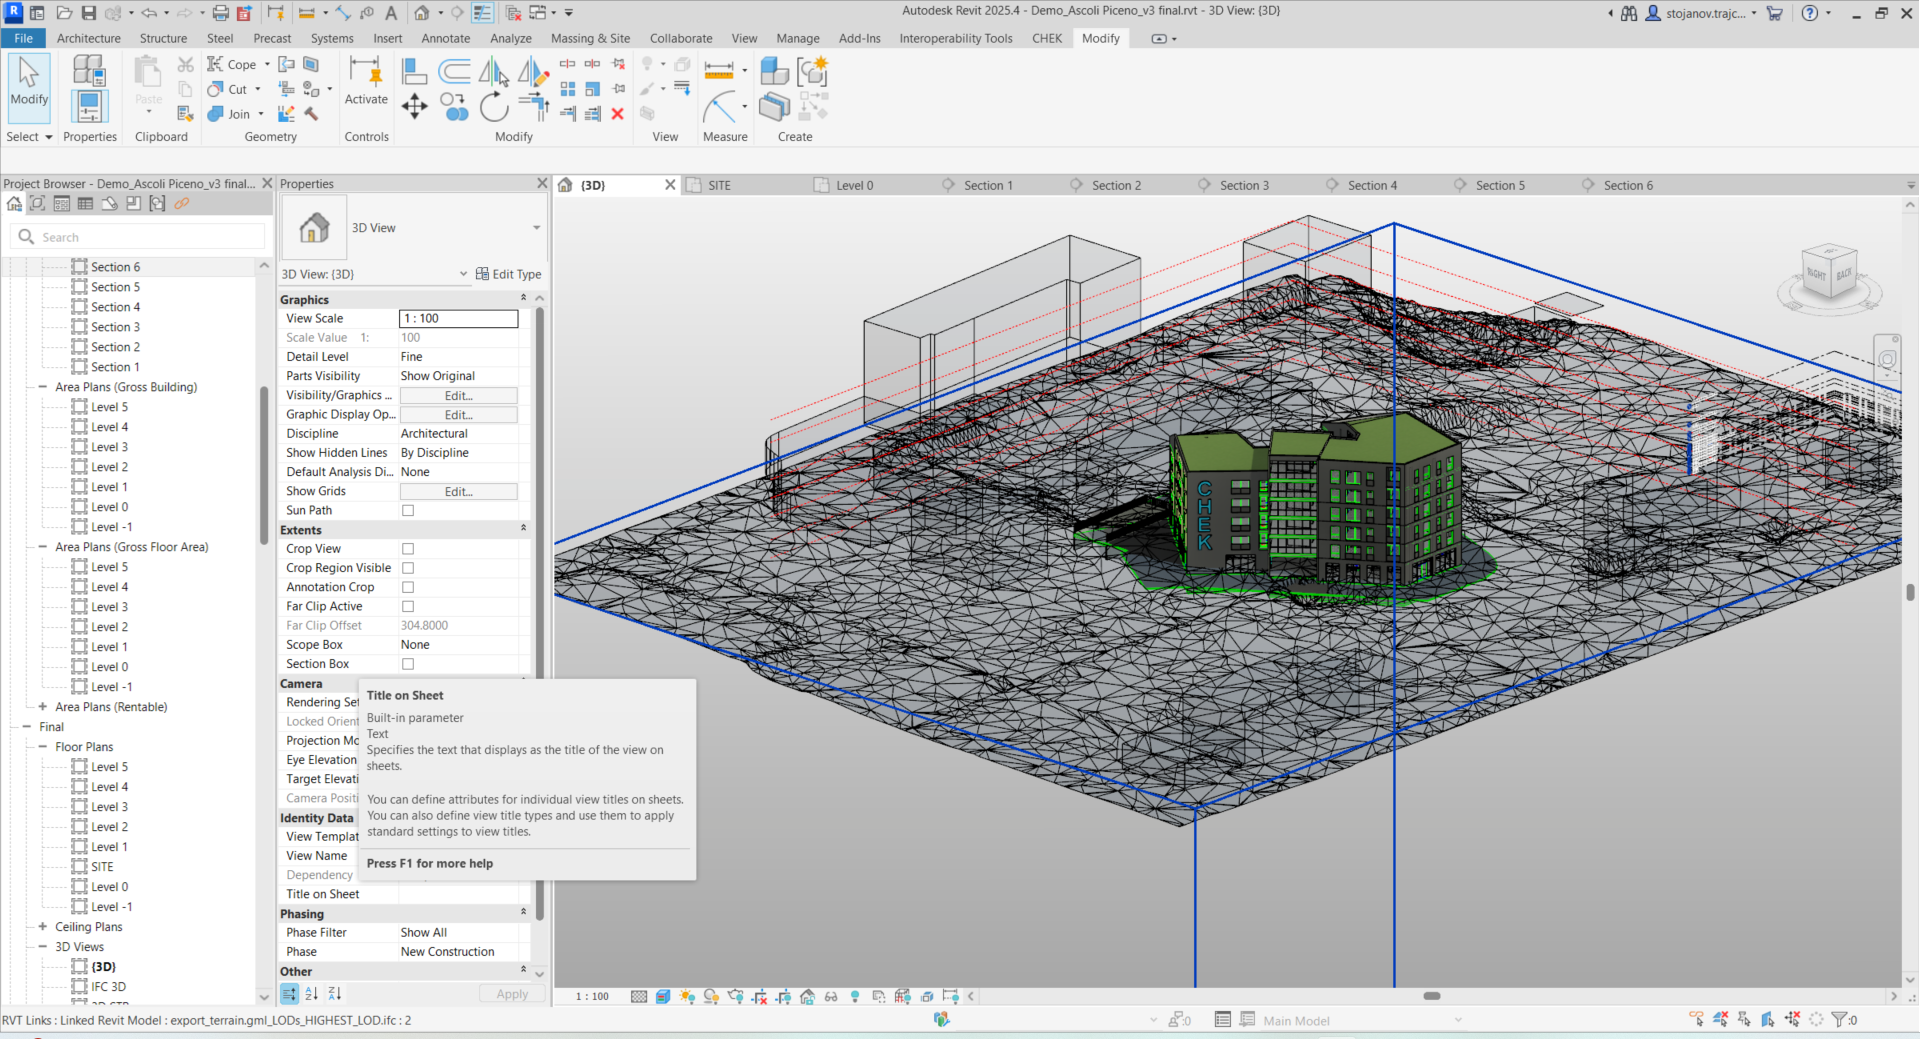Expand the Ceiling Plans tree node
This screenshot has height=1039, width=1920.
coord(43,927)
